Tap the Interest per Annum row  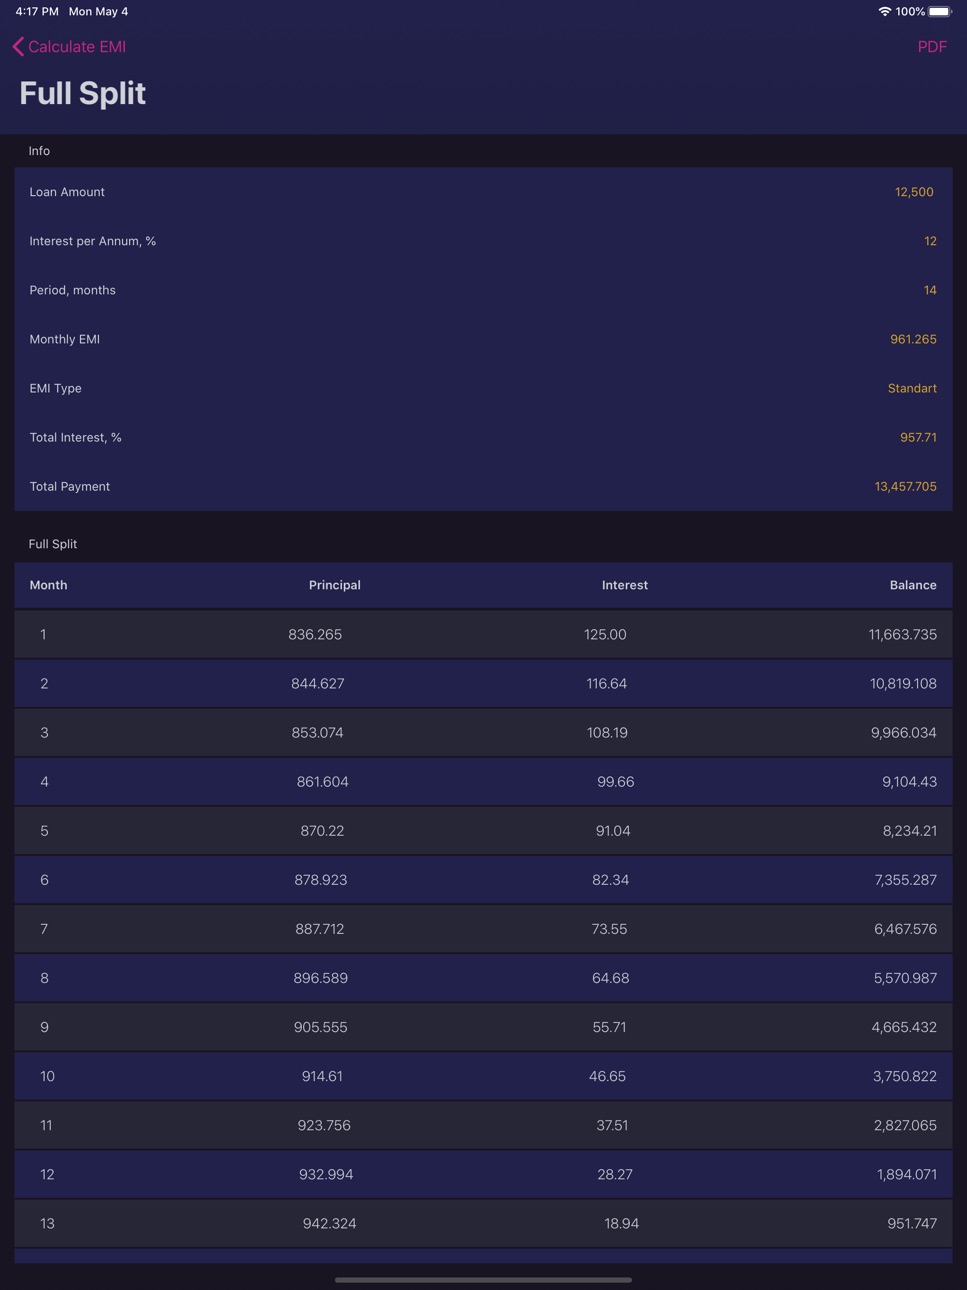(x=483, y=241)
